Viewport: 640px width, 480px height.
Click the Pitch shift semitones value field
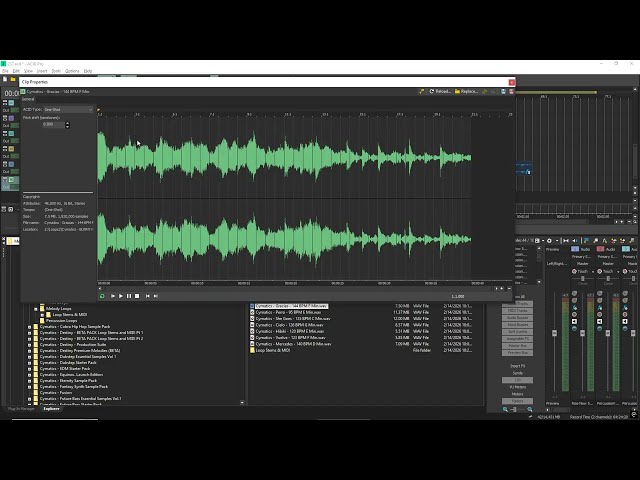click(x=53, y=124)
